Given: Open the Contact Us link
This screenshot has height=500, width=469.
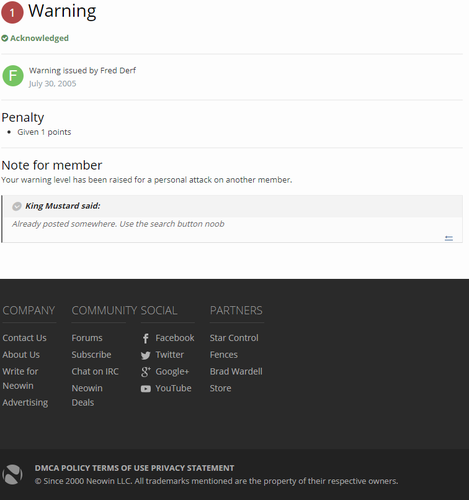Looking at the screenshot, I should pos(25,338).
